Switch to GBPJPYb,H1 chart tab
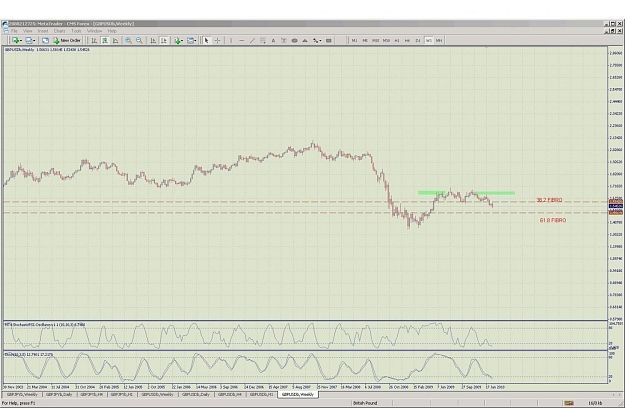This screenshot has width=625, height=408. 122,394
